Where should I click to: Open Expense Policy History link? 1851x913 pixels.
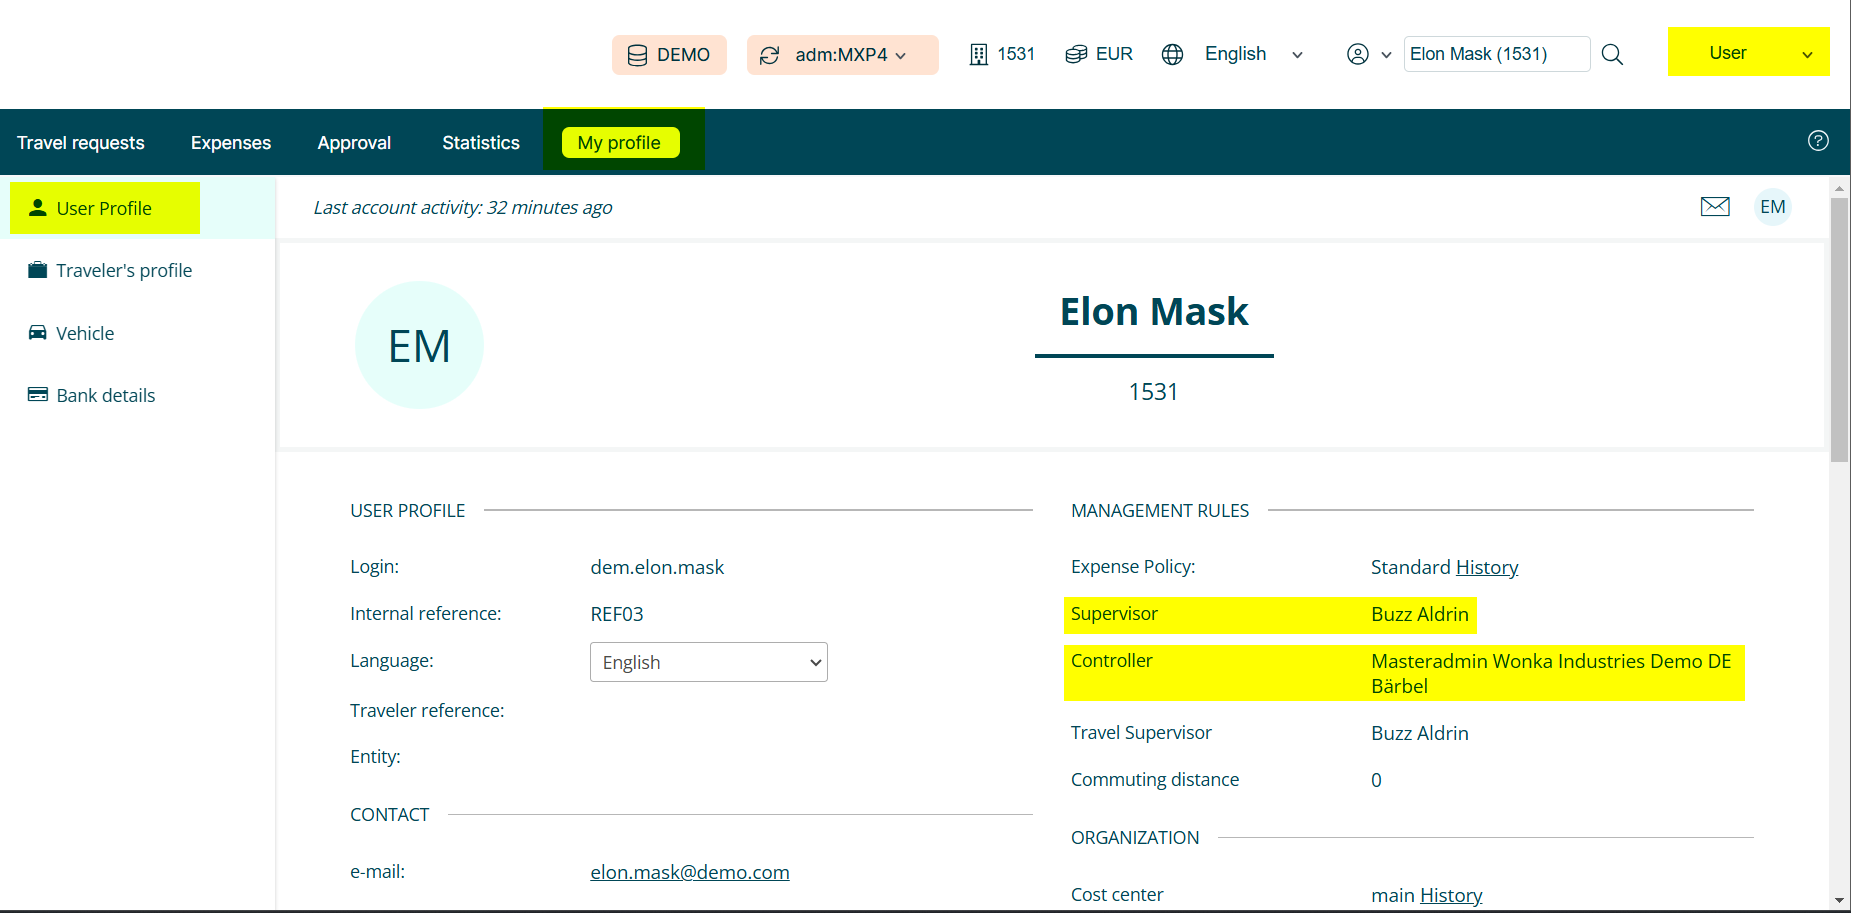click(x=1486, y=568)
